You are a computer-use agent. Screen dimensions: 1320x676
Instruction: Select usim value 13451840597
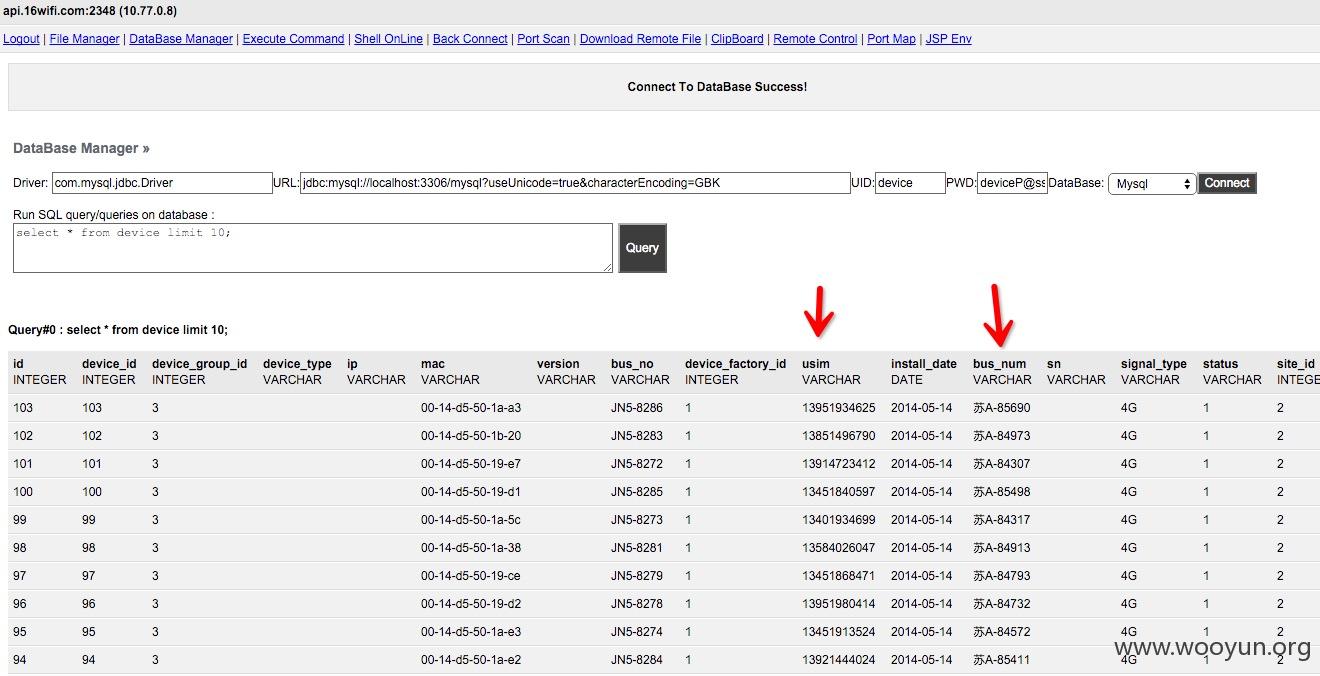click(839, 492)
